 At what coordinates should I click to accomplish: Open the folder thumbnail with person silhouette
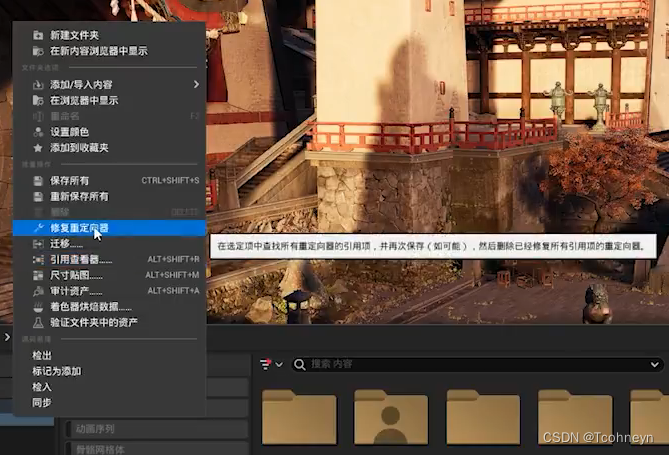click(x=391, y=417)
